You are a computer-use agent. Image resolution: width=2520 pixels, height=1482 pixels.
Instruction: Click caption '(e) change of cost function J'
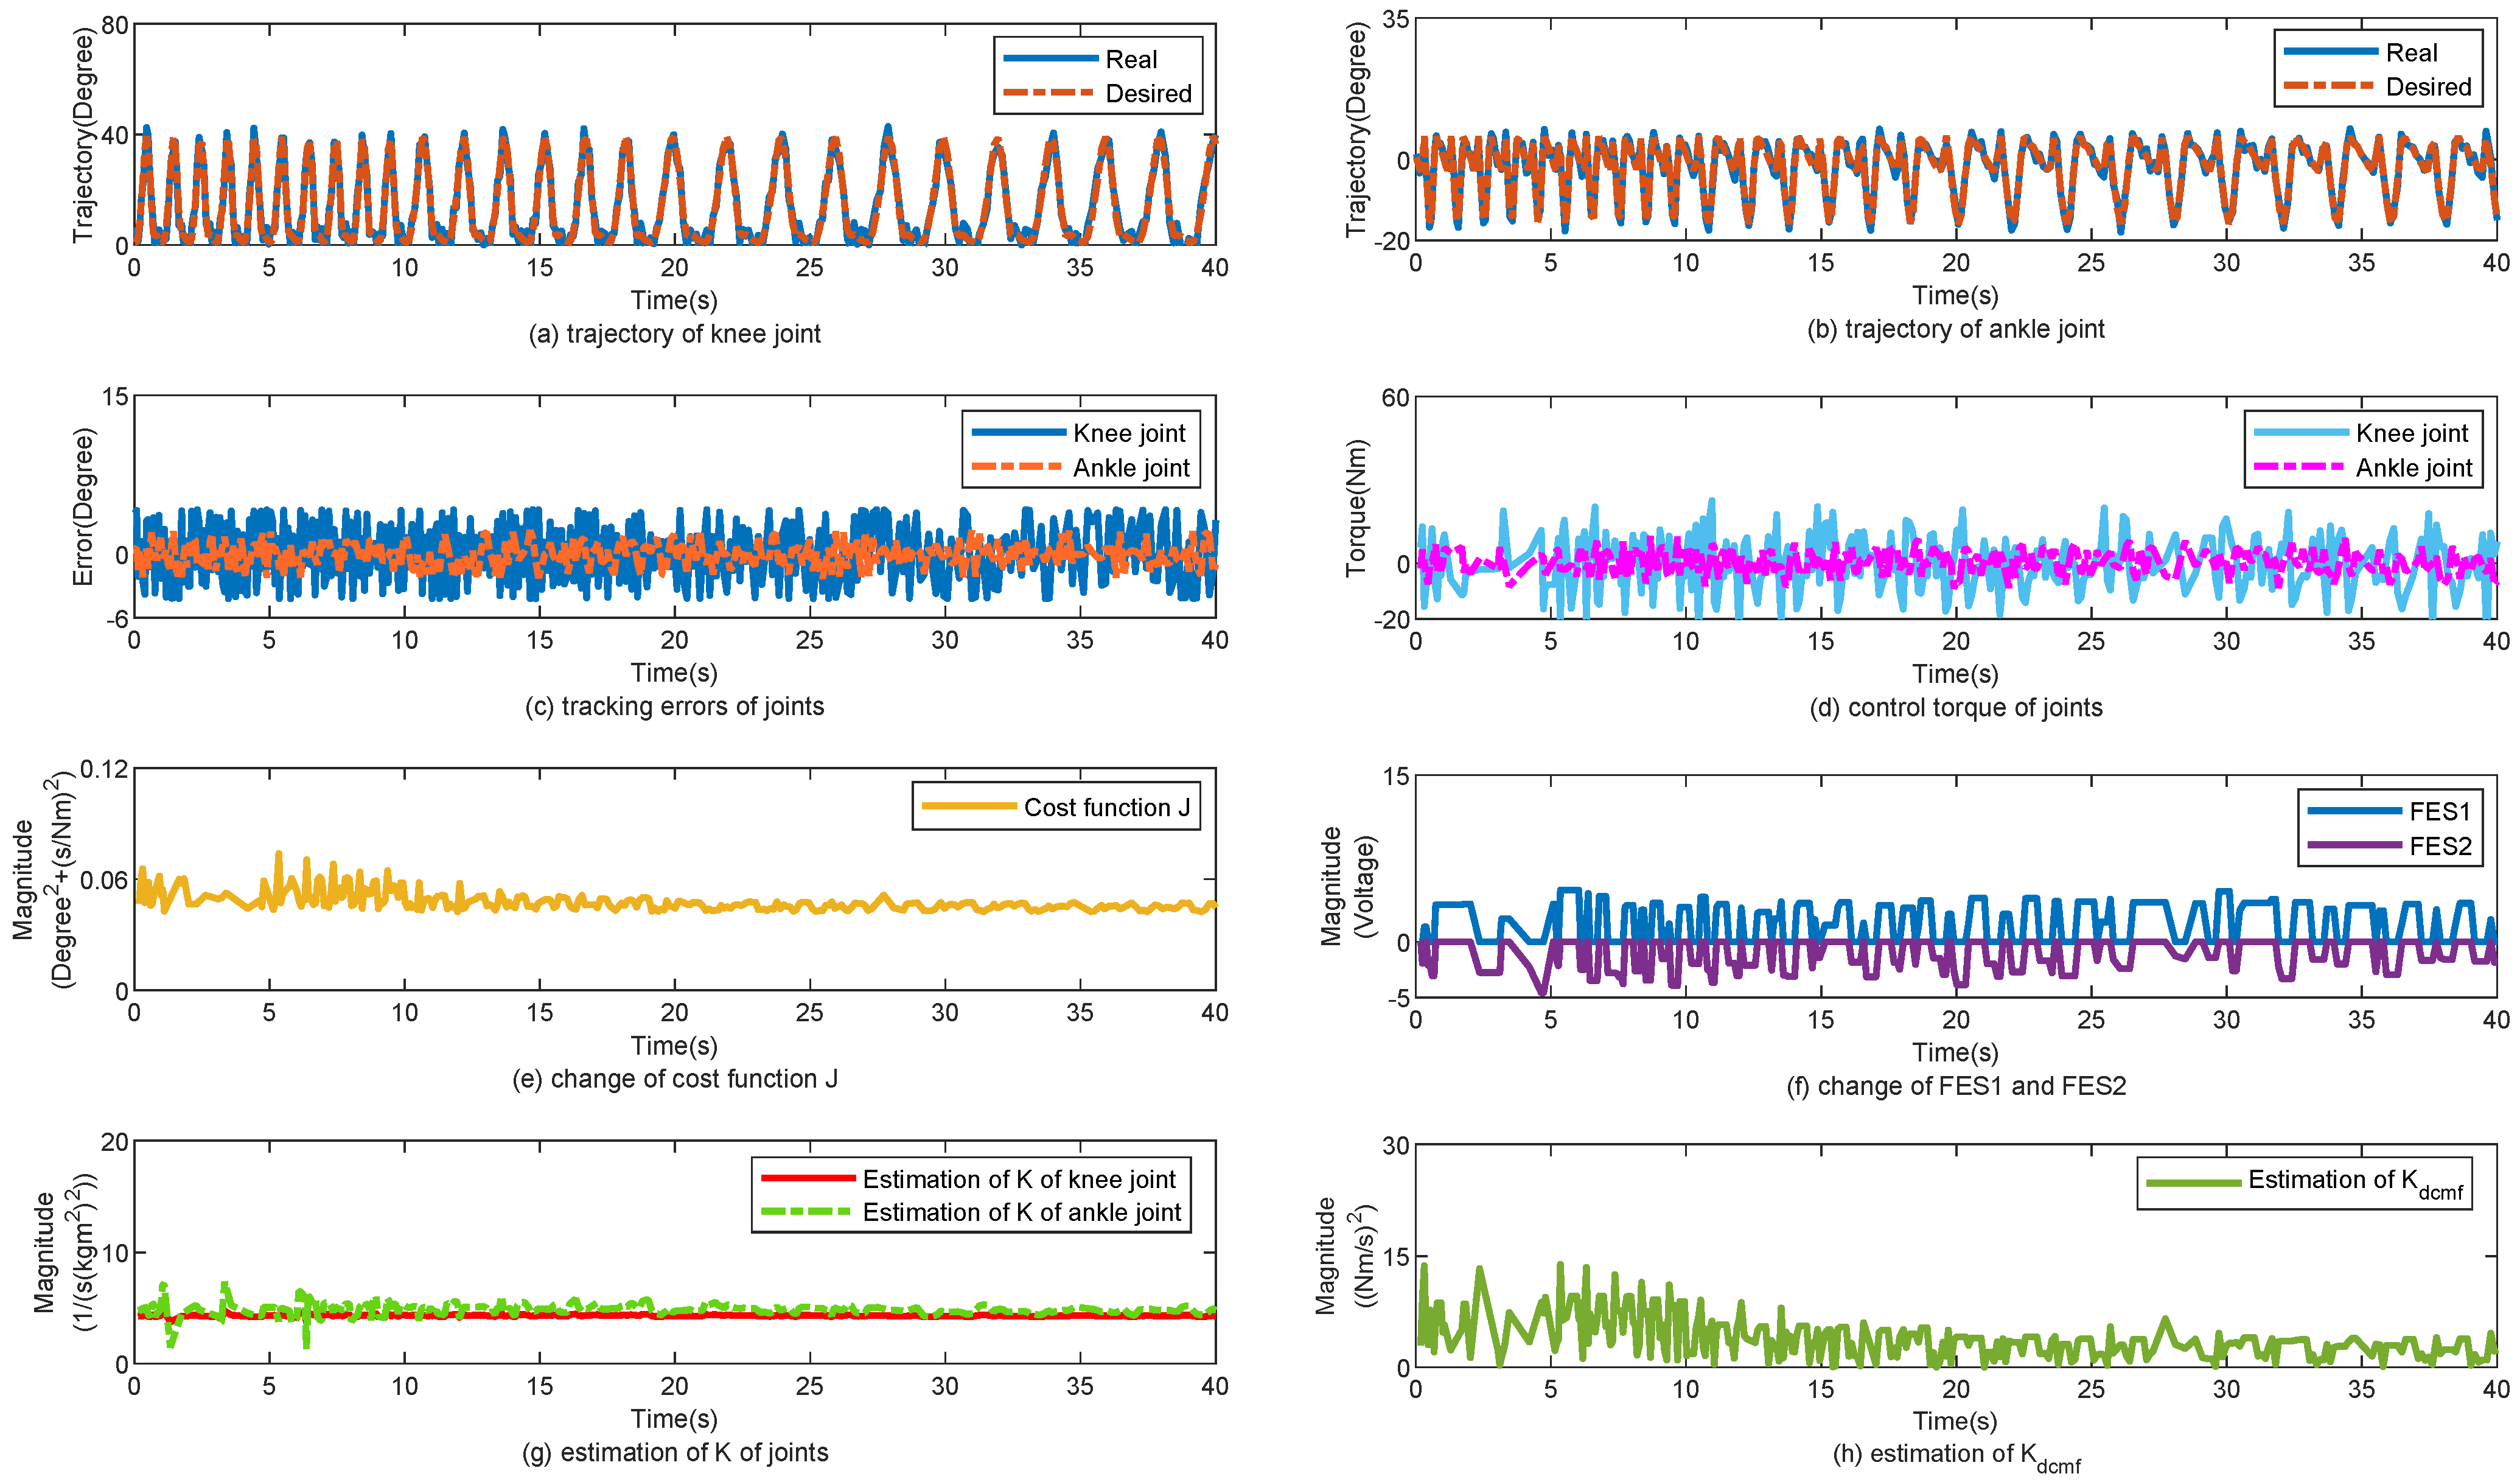pyautogui.click(x=674, y=1079)
